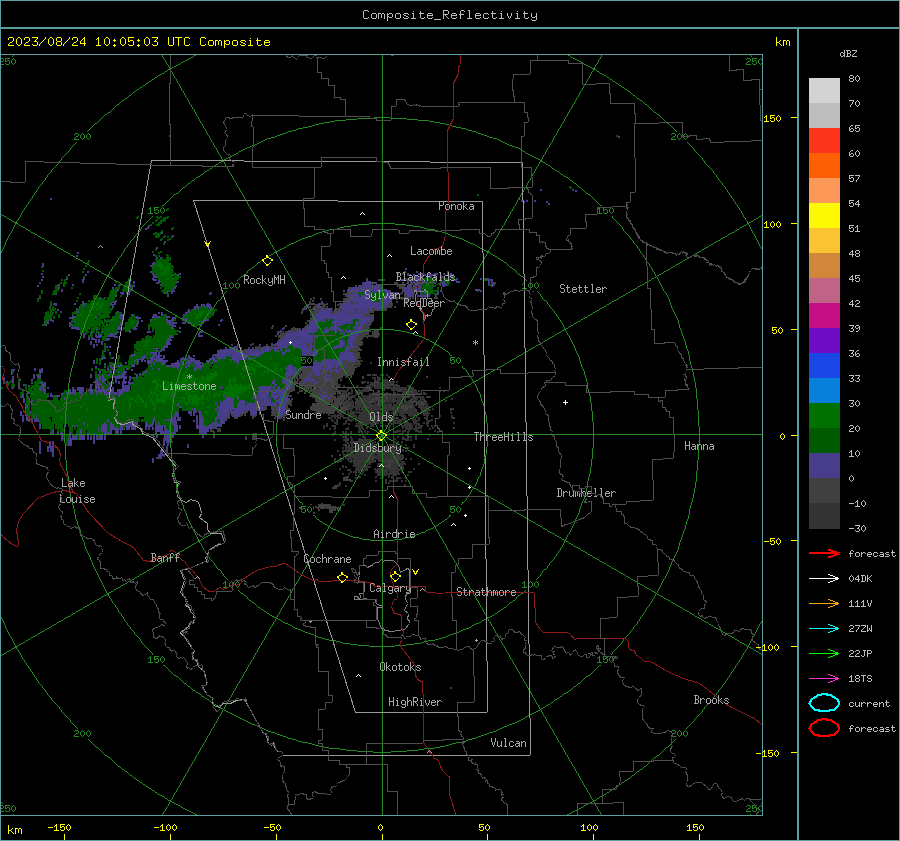900x841 pixels.
Task: Click the ThreeHills label
Action: pyautogui.click(x=503, y=437)
